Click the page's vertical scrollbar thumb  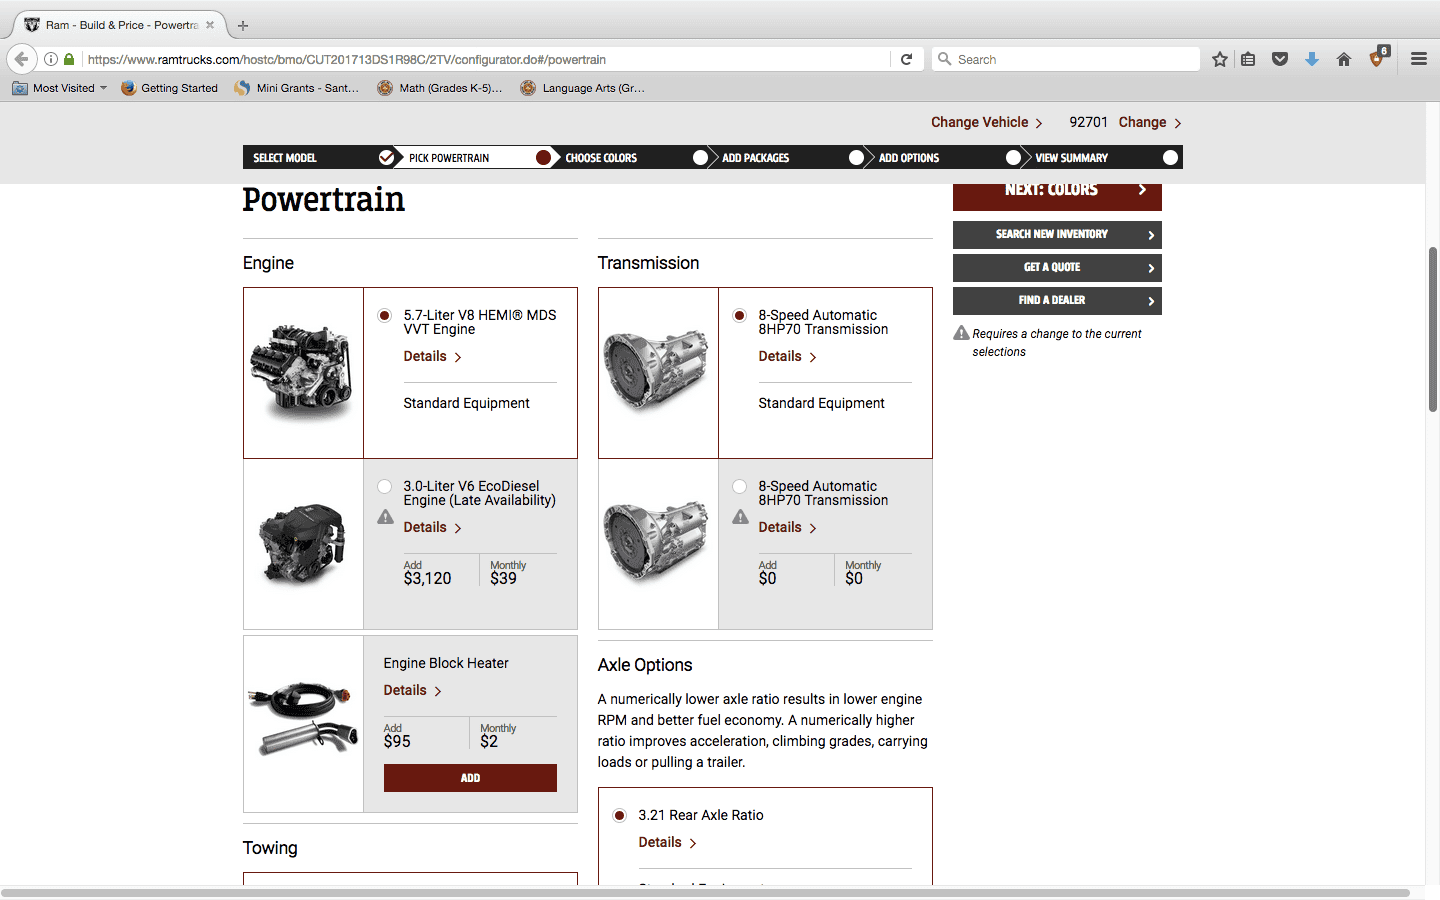[x=1432, y=329]
